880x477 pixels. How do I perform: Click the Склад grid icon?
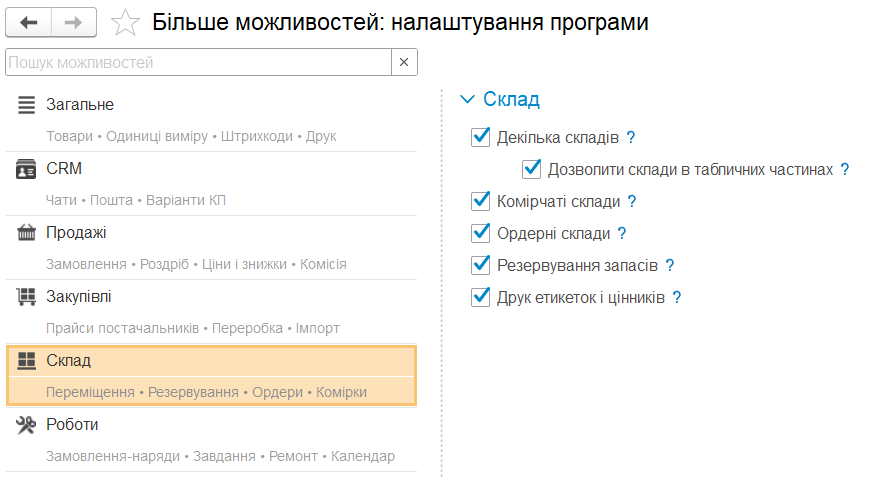pyautogui.click(x=26, y=361)
